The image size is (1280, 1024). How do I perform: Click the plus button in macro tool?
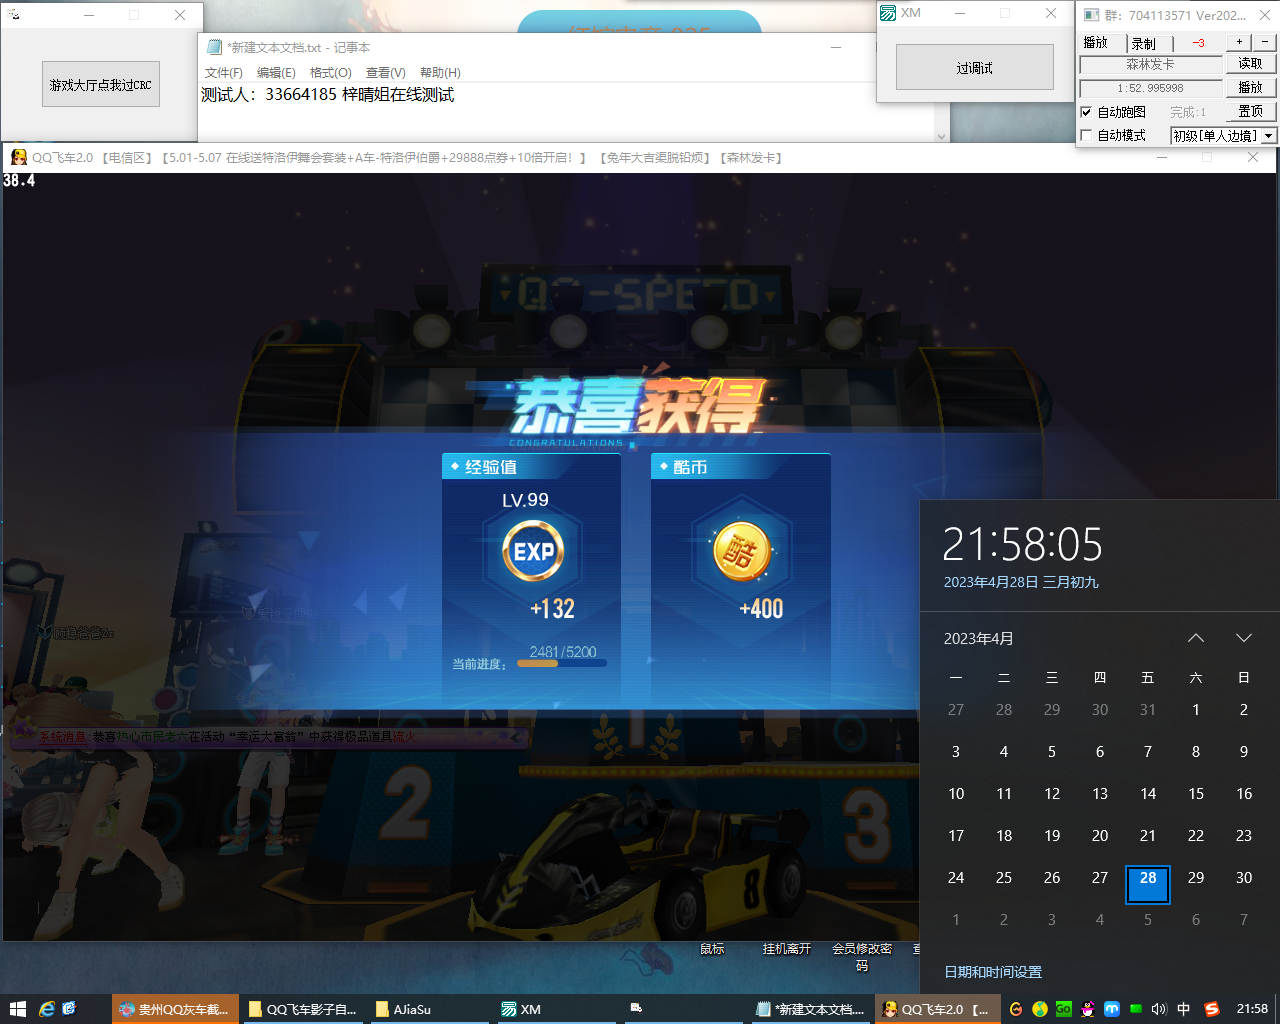point(1239,42)
